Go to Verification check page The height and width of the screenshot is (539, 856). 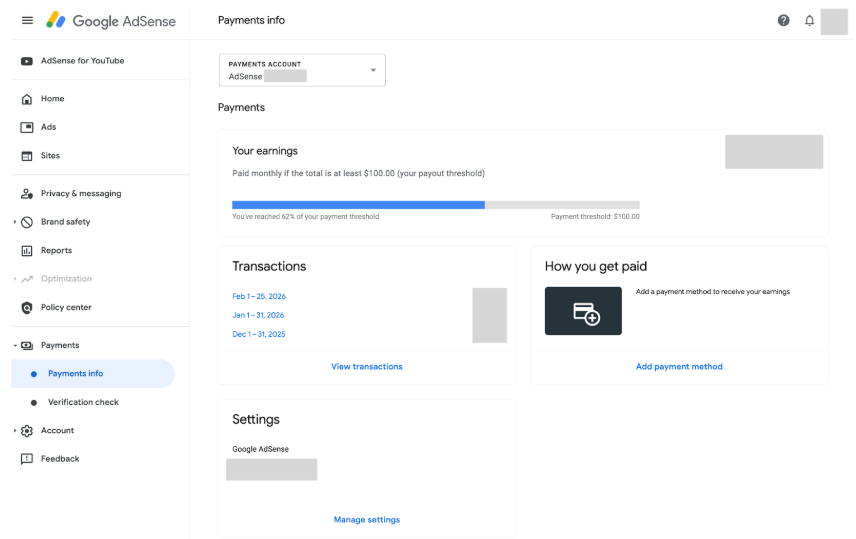pyautogui.click(x=83, y=402)
